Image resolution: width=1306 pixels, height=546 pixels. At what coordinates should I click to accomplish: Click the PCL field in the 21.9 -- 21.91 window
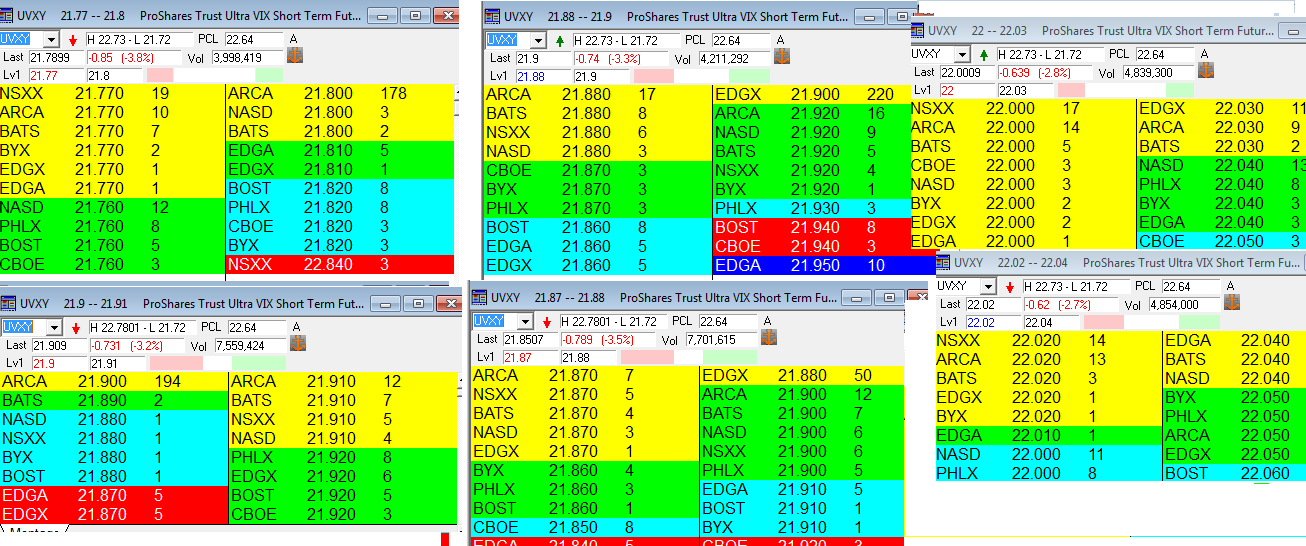coord(255,327)
